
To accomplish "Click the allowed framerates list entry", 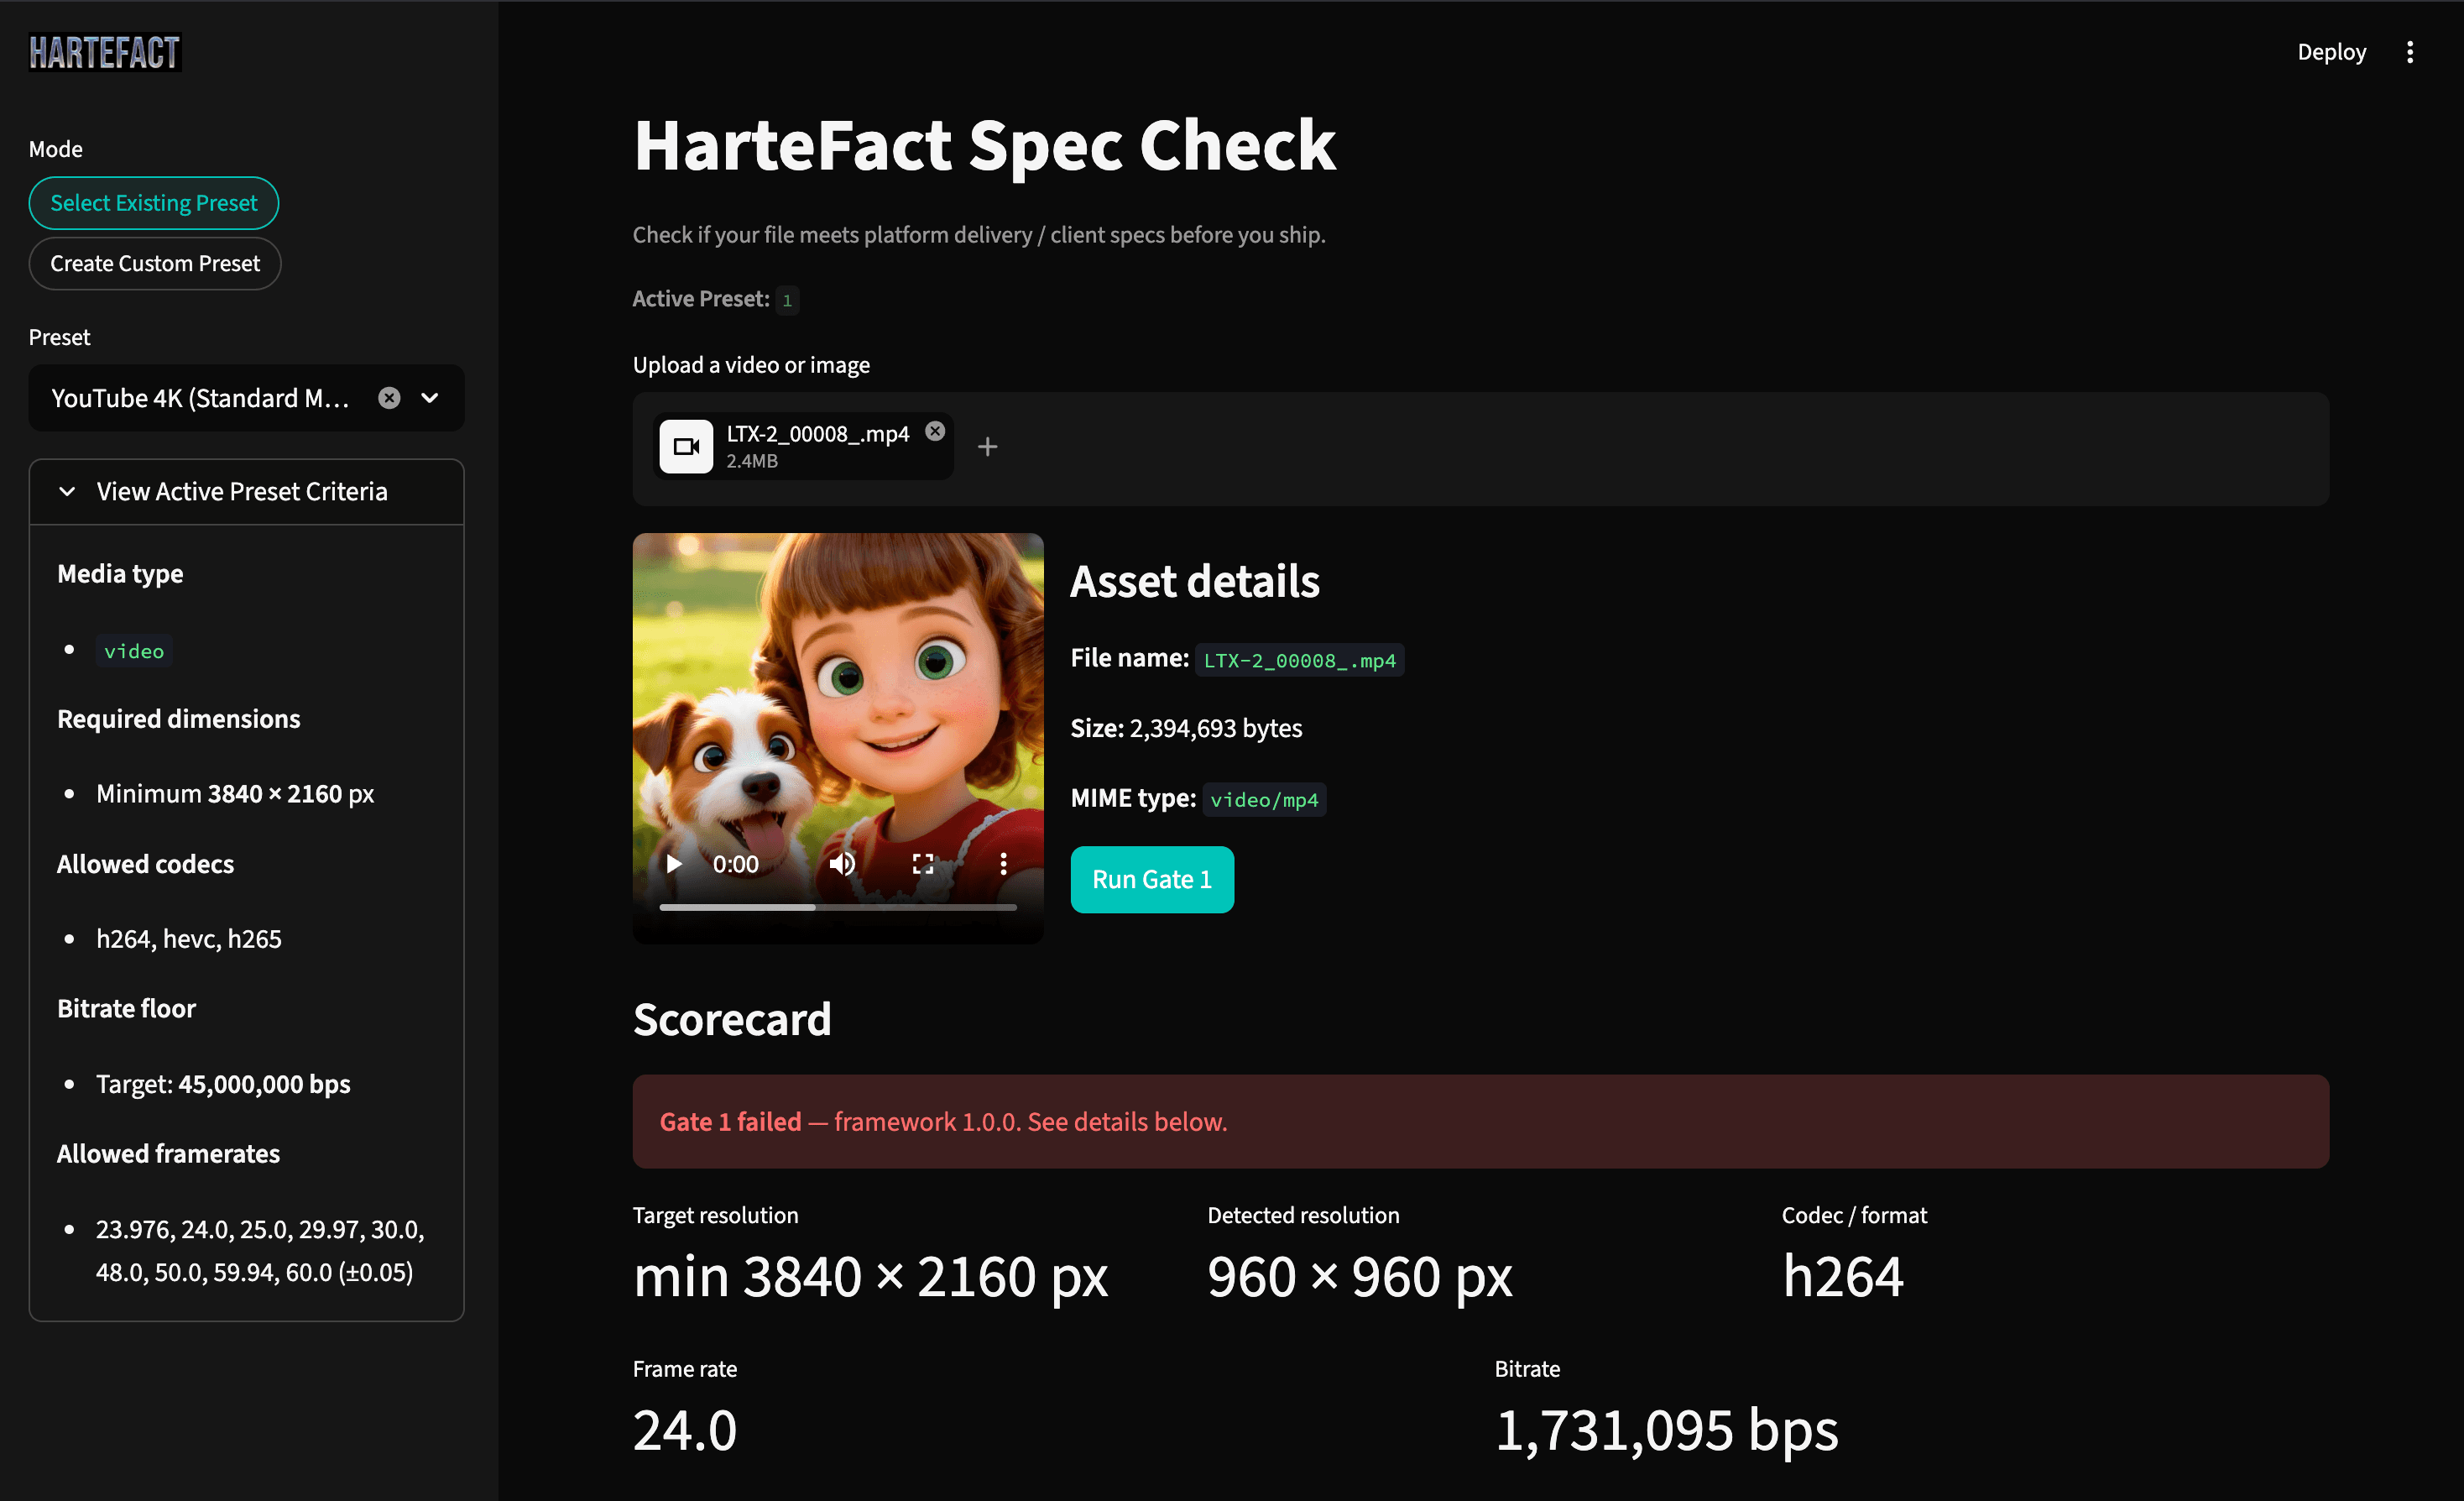I will (260, 1250).
